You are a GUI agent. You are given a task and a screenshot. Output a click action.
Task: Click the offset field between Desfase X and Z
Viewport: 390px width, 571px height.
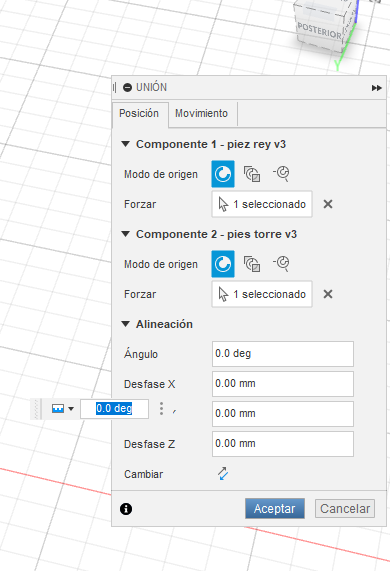283,414
